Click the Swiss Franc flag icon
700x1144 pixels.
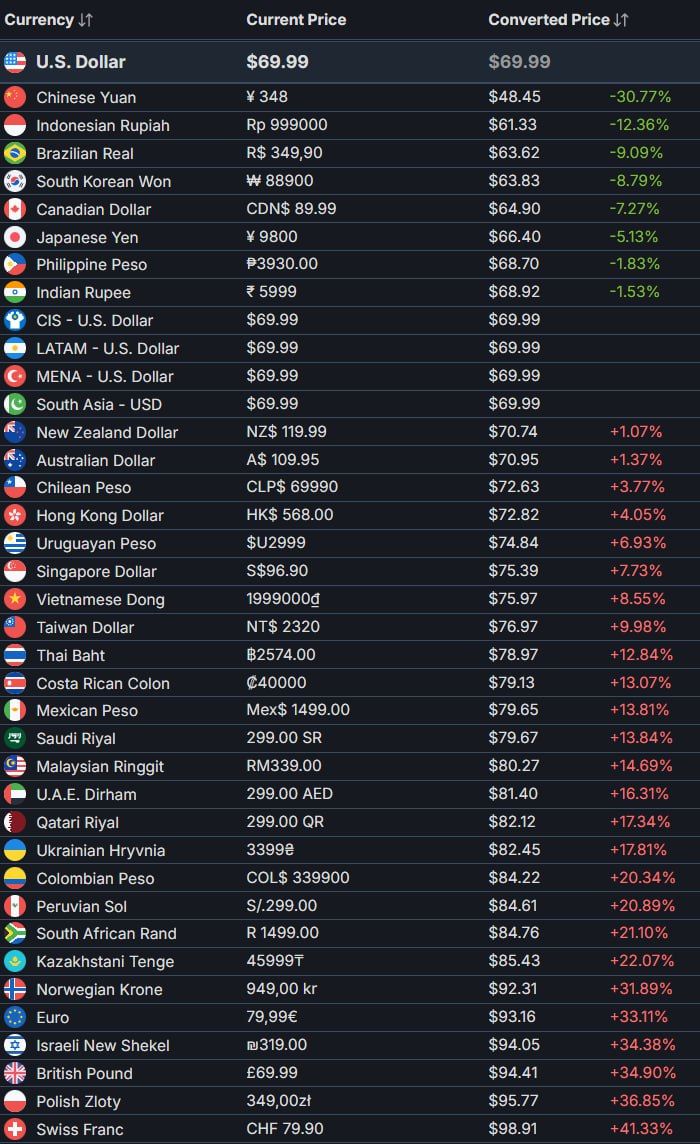pos(15,1129)
